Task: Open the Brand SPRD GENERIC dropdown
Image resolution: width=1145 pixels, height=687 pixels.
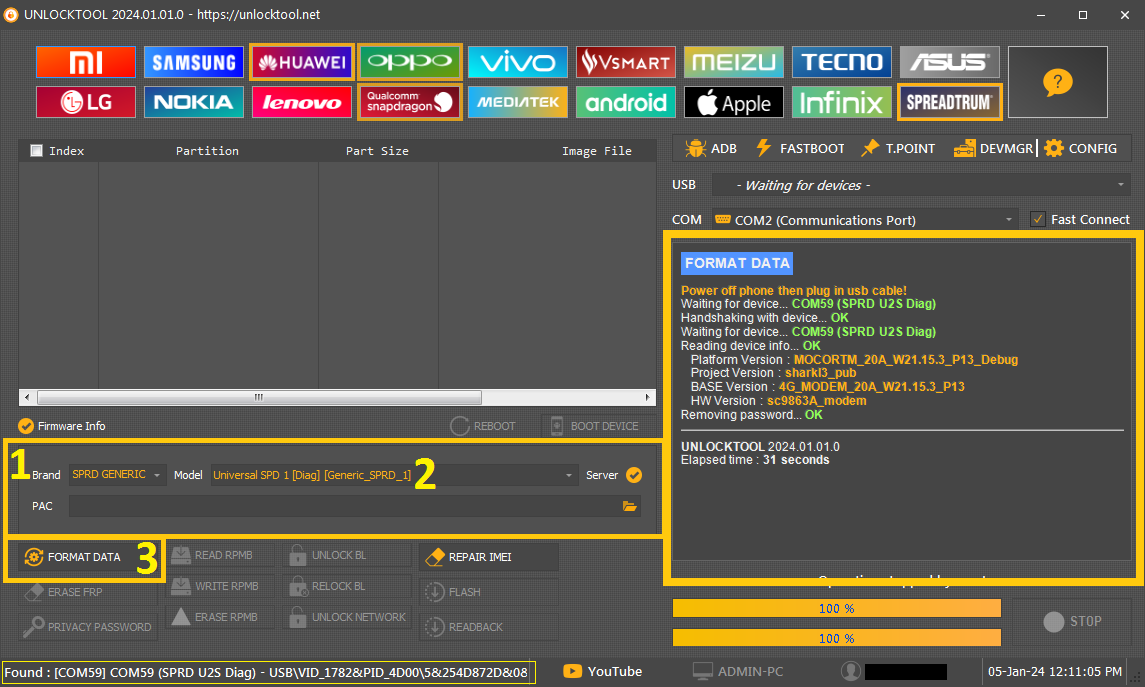Action: [118, 475]
